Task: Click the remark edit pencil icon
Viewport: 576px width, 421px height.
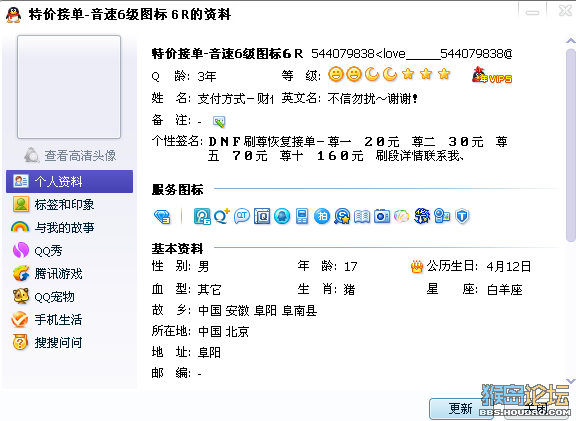Action: pos(219,122)
